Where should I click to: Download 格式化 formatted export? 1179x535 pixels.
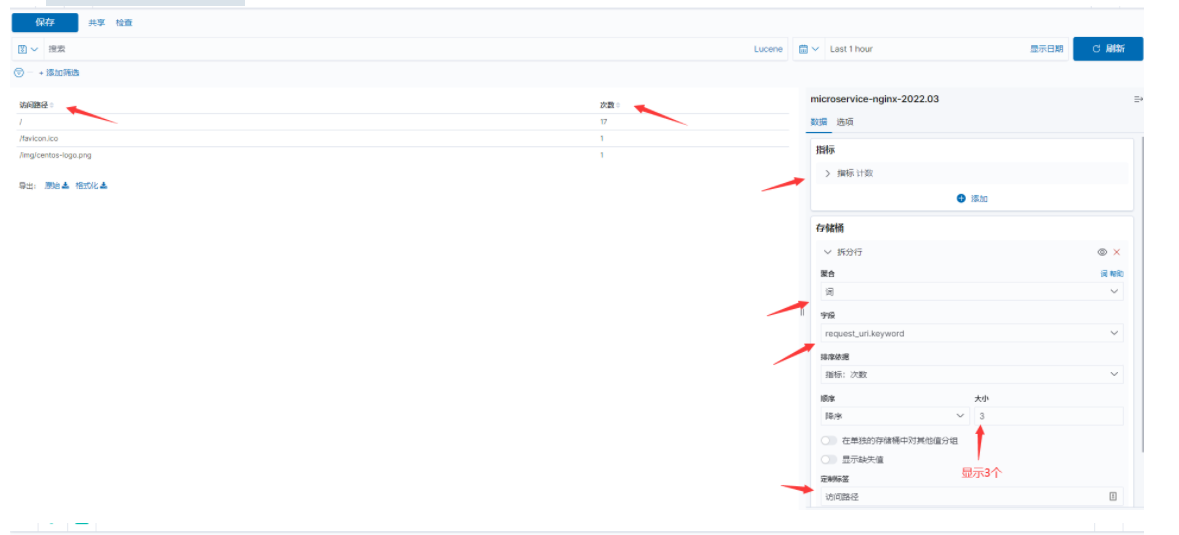(x=91, y=185)
